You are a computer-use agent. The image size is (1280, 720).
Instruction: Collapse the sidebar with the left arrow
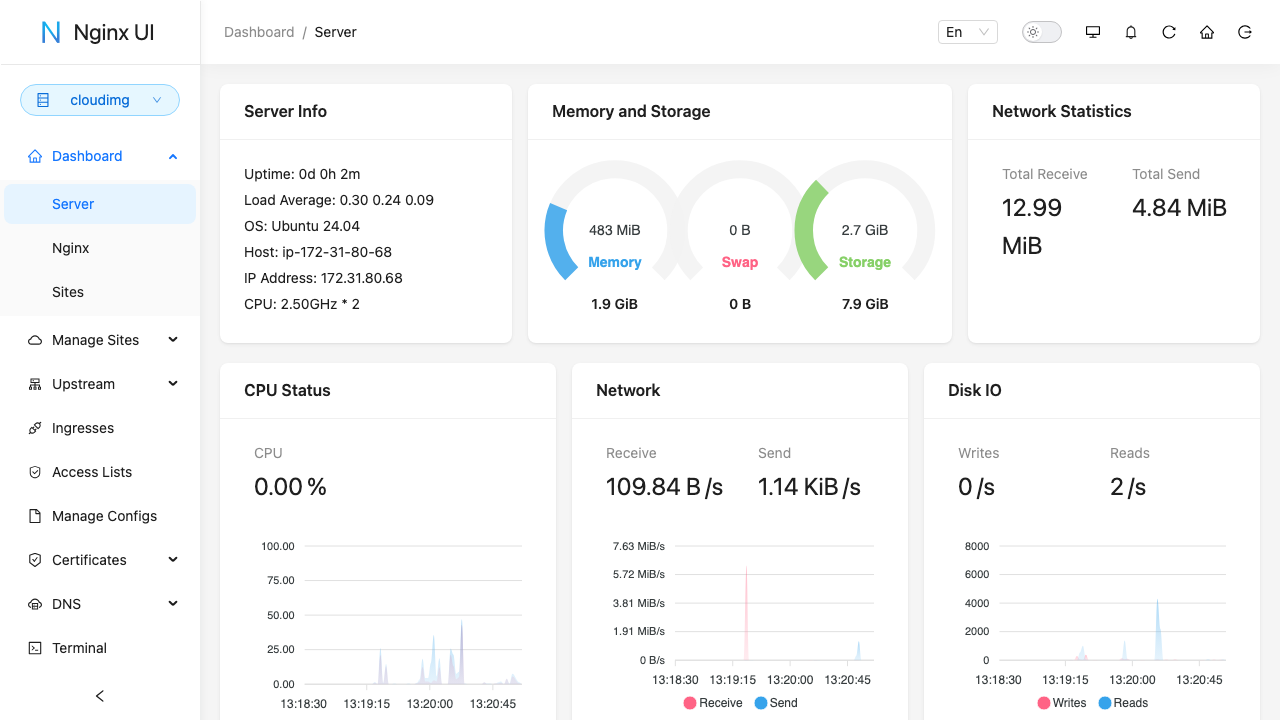[x=100, y=696]
